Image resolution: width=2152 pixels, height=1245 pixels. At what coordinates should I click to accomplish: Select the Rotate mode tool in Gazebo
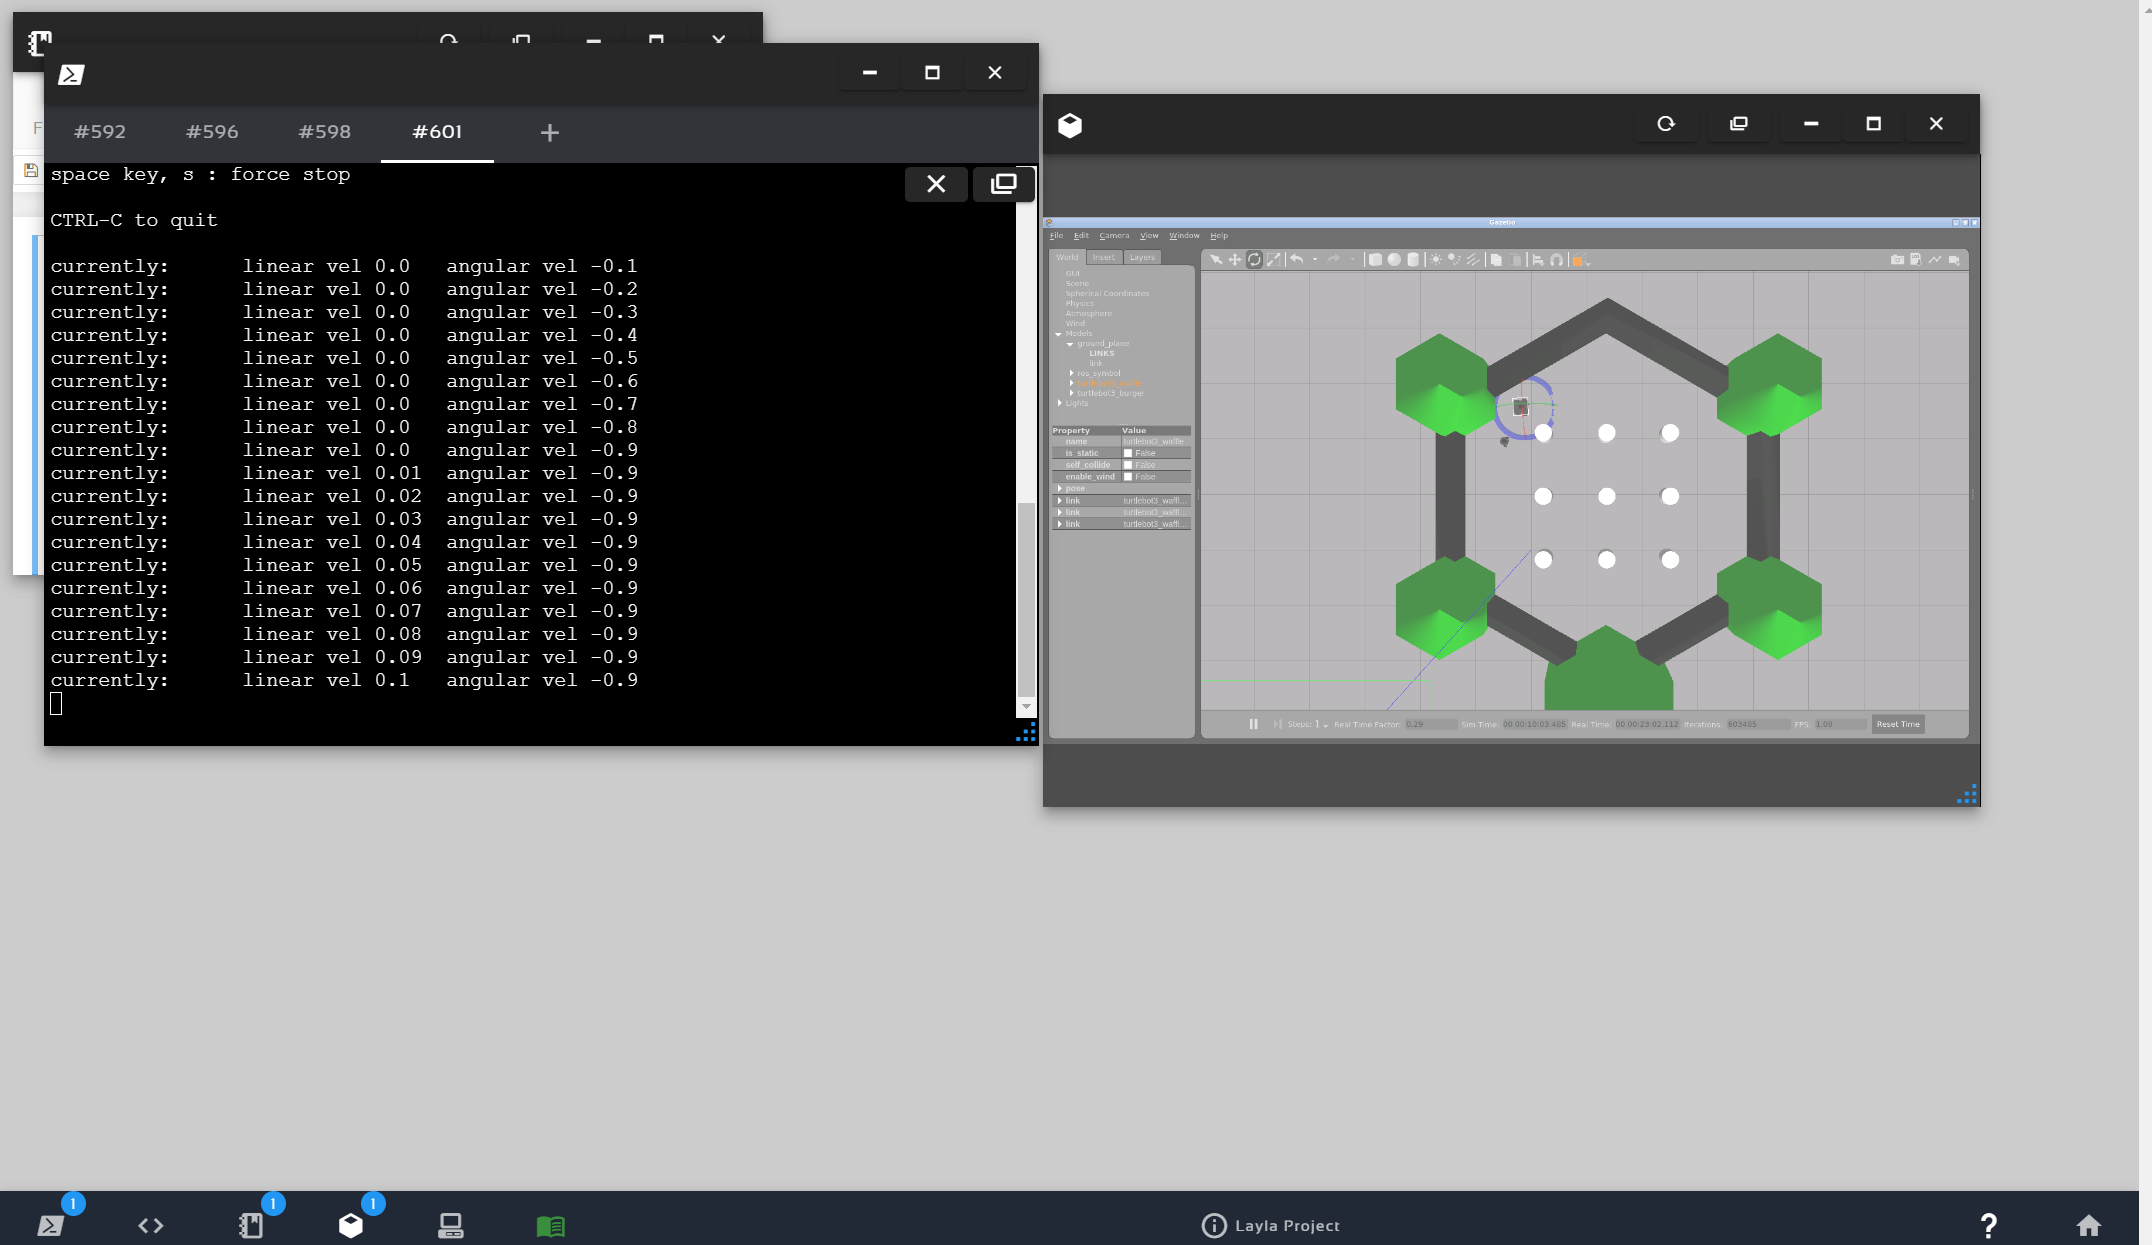point(1255,259)
